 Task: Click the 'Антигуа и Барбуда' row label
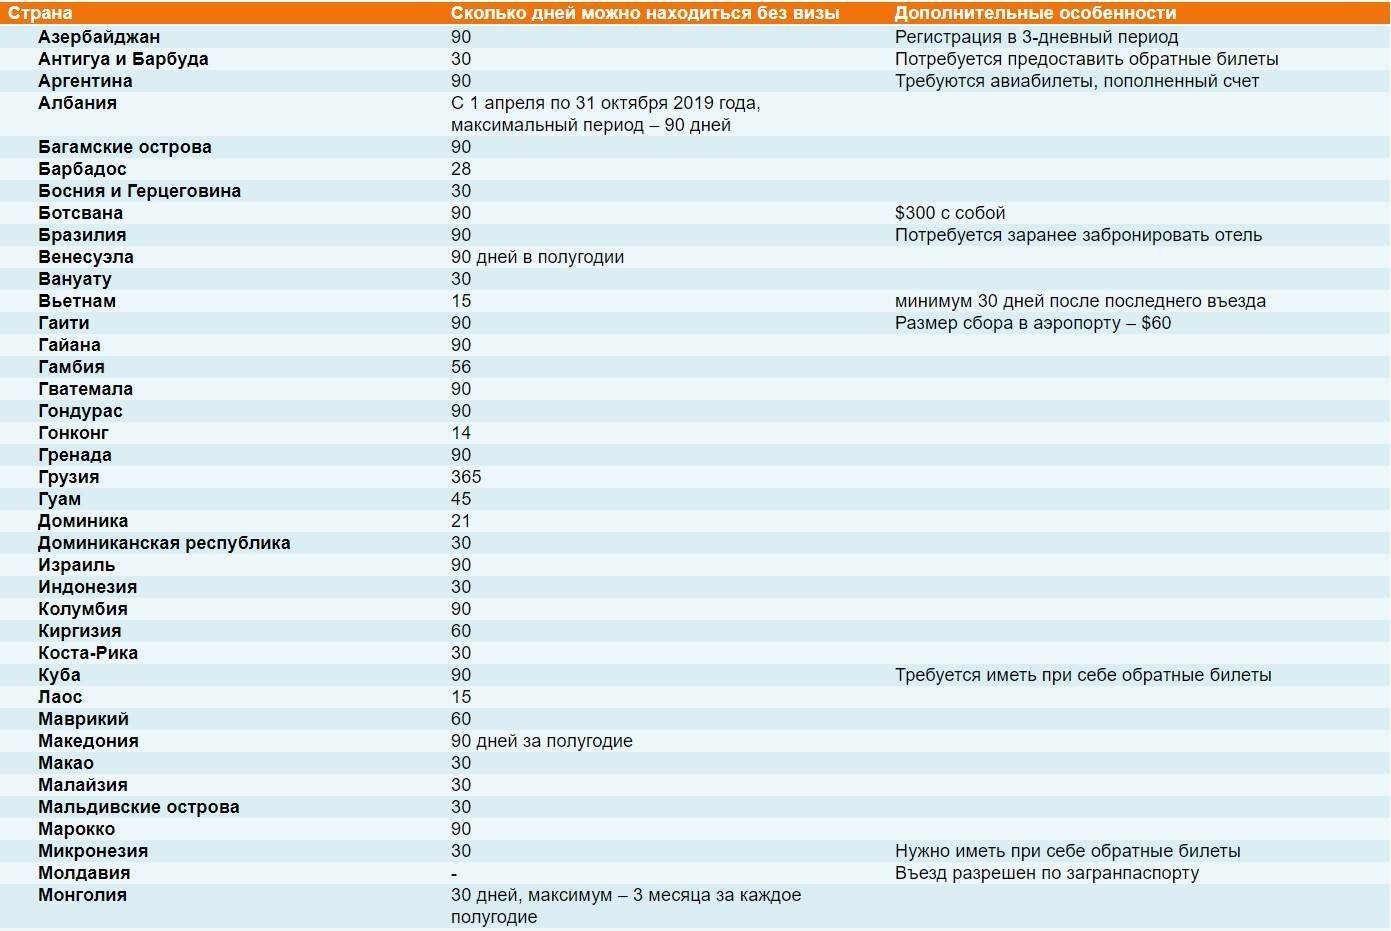[x=123, y=59]
